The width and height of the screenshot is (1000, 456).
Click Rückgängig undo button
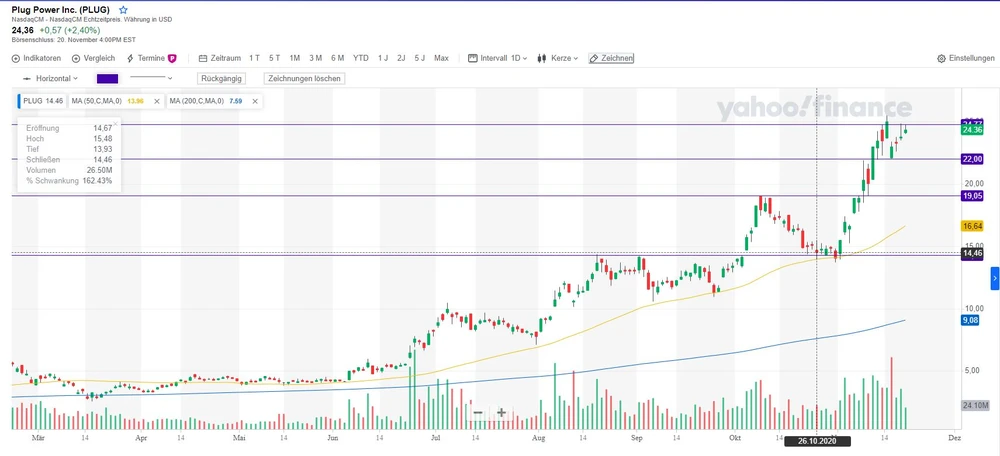pyautogui.click(x=220, y=78)
